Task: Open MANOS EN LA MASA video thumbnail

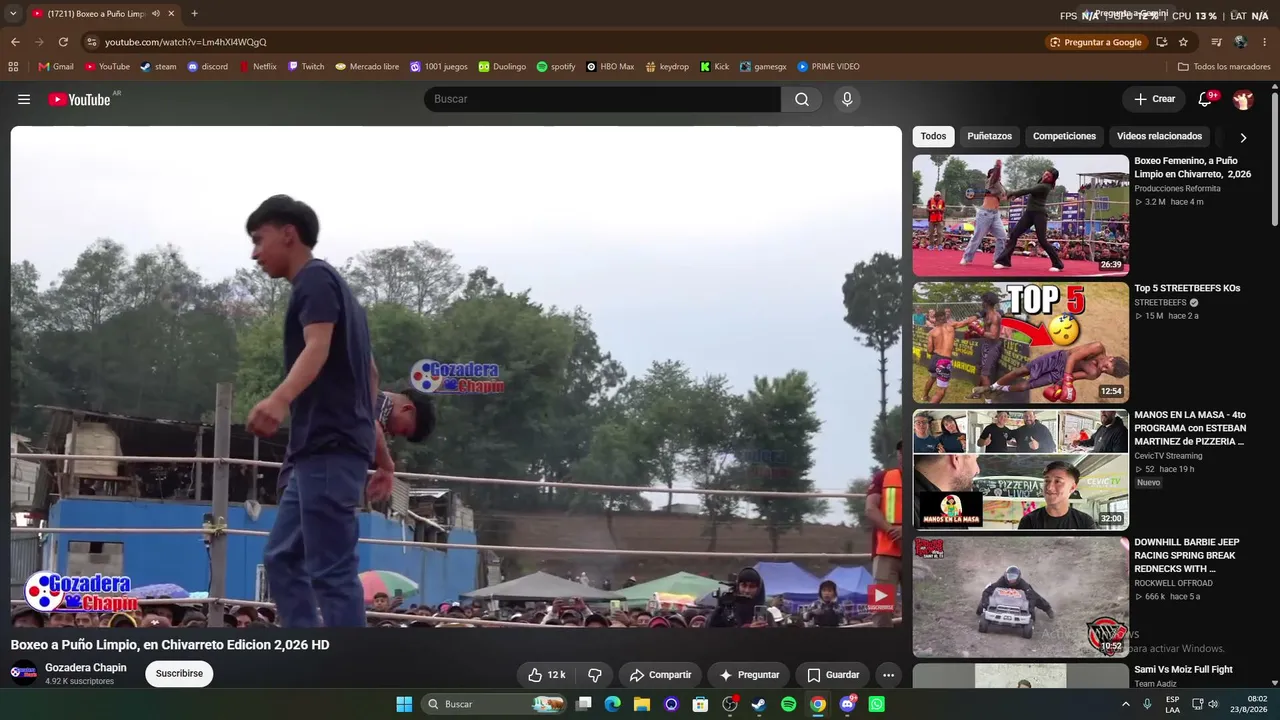Action: [1021, 470]
